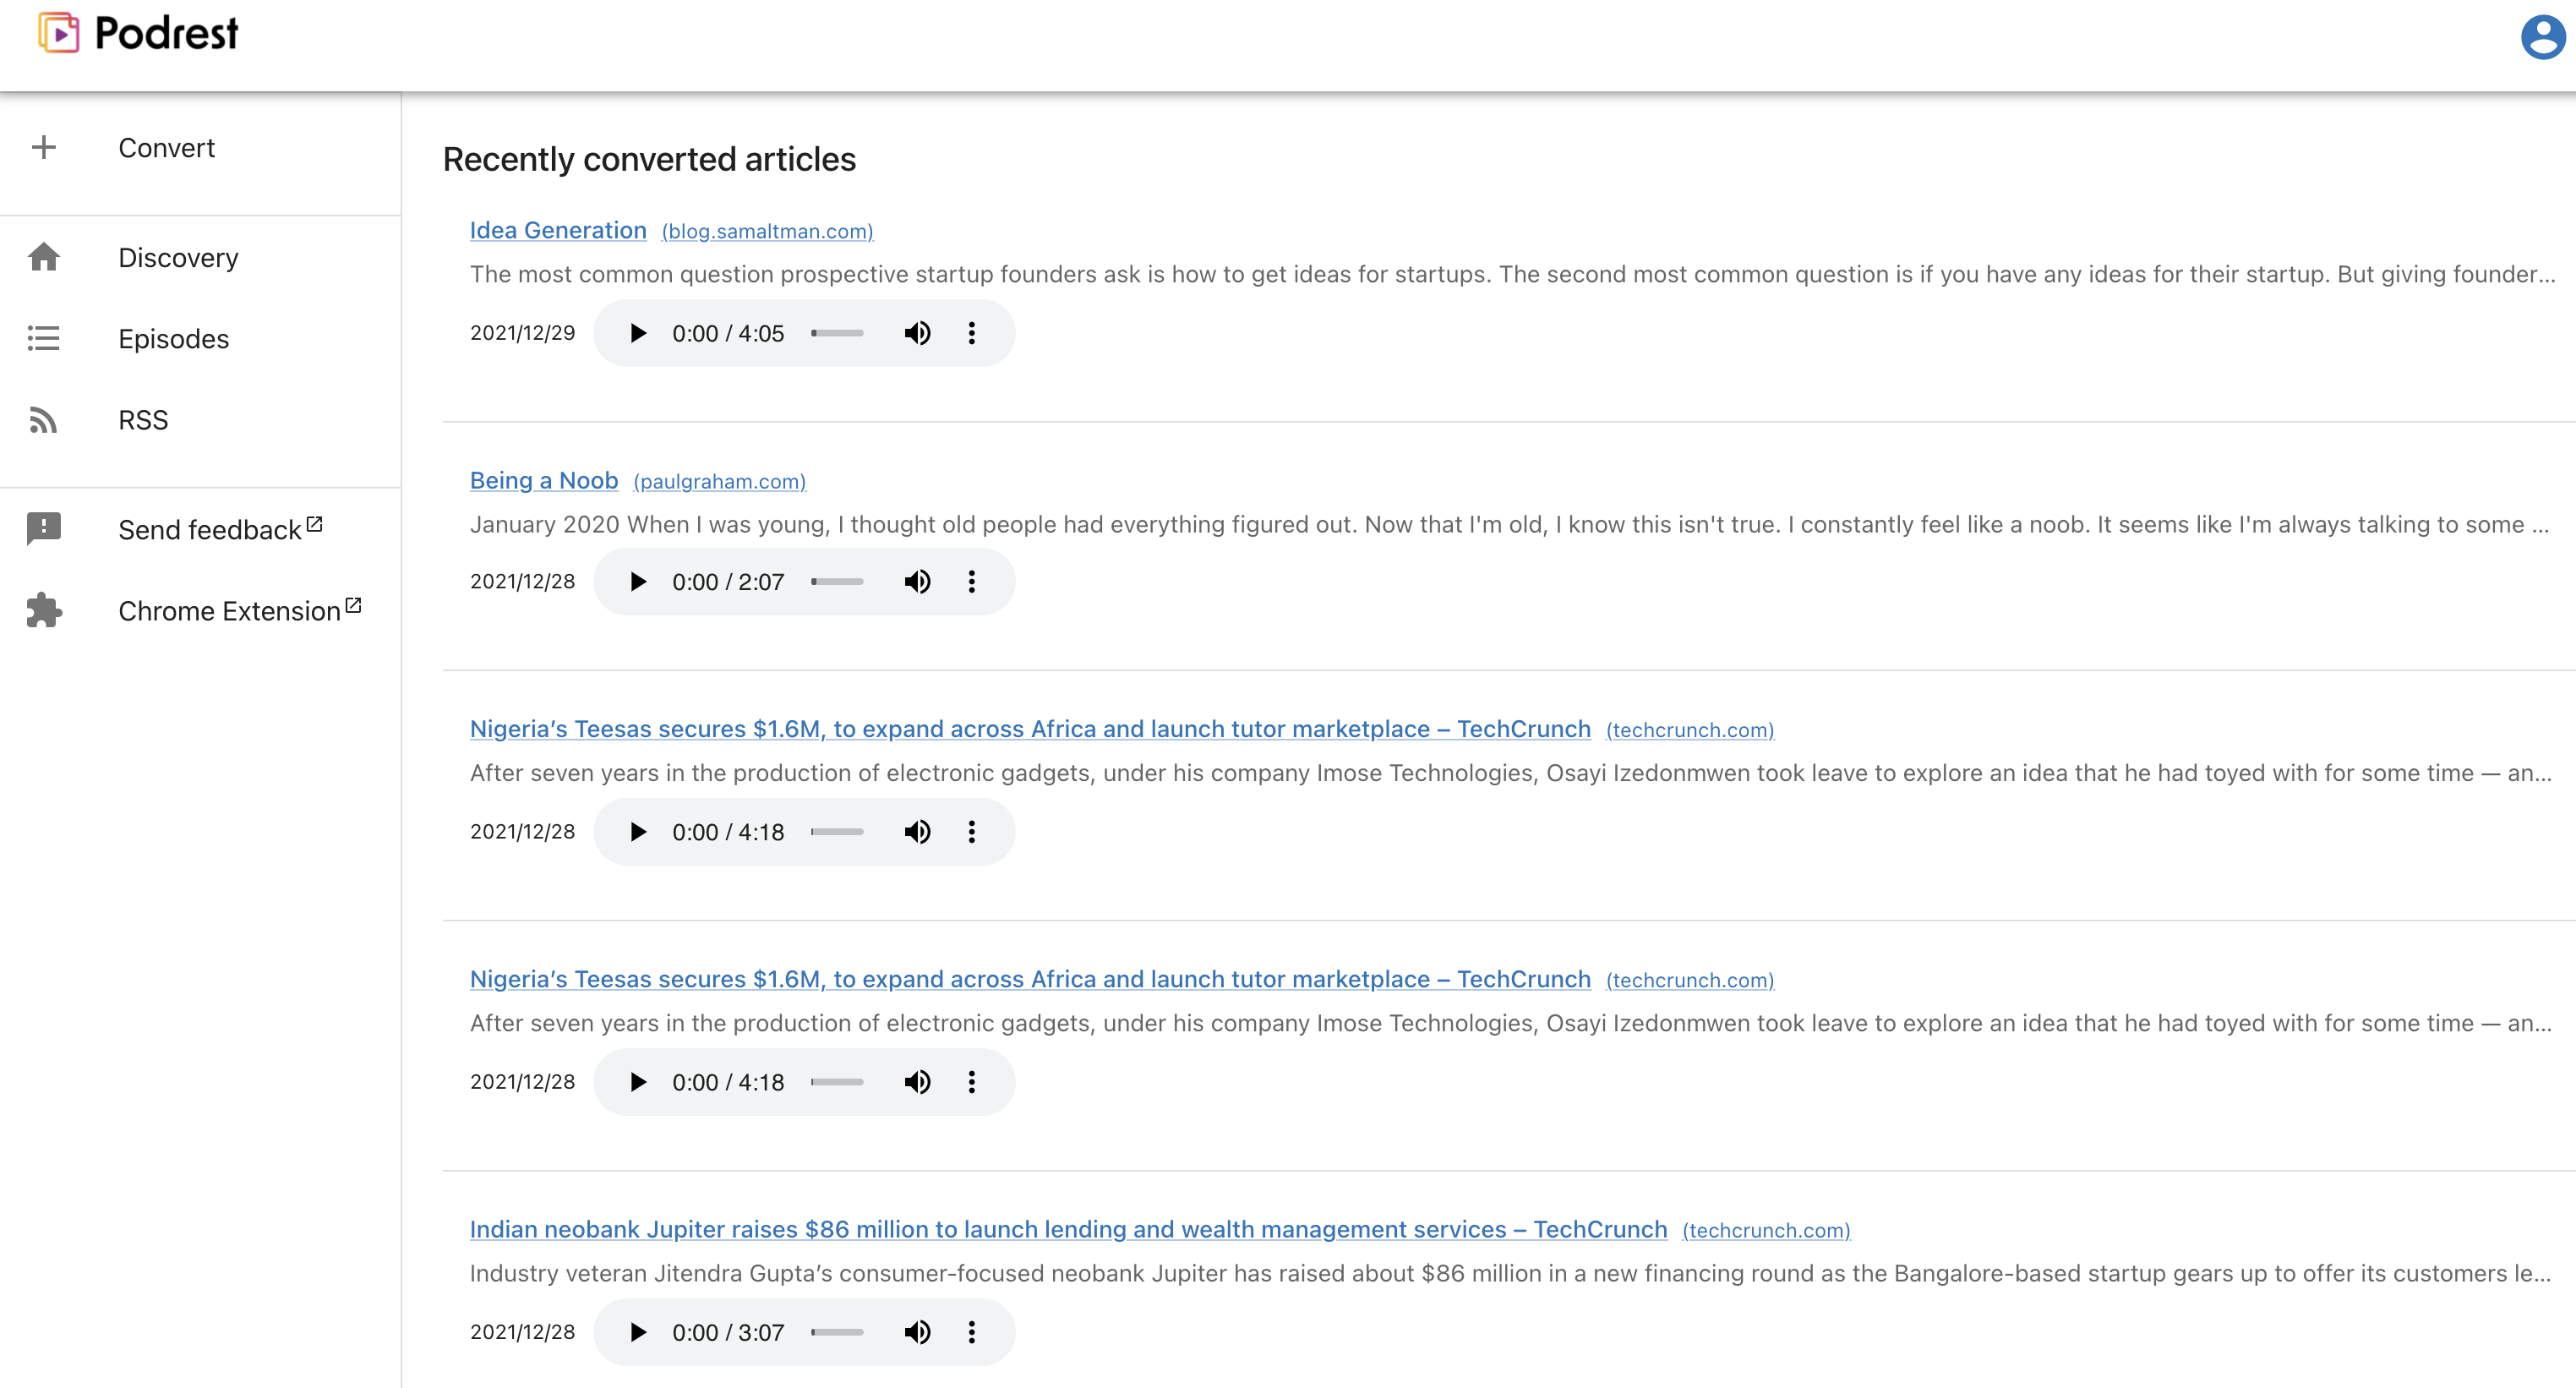The width and height of the screenshot is (2576, 1388).
Task: Select RSS in the sidebar
Action: pyautogui.click(x=143, y=420)
